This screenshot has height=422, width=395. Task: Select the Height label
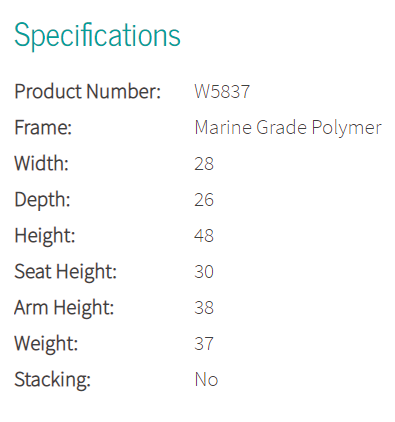tap(45, 236)
